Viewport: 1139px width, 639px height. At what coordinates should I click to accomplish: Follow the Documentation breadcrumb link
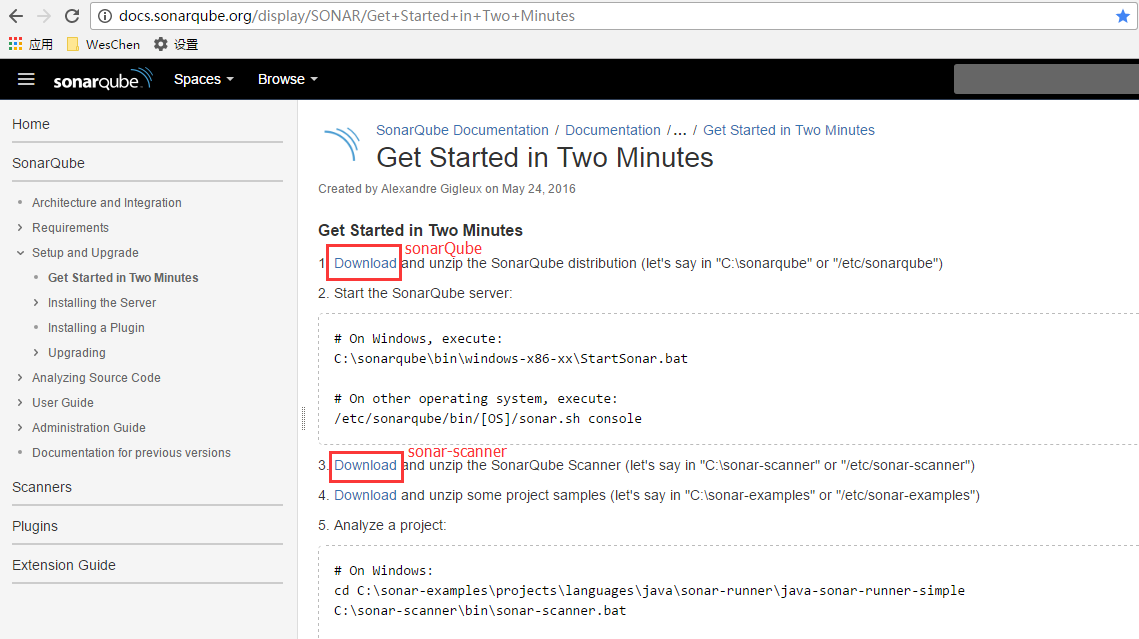(613, 130)
